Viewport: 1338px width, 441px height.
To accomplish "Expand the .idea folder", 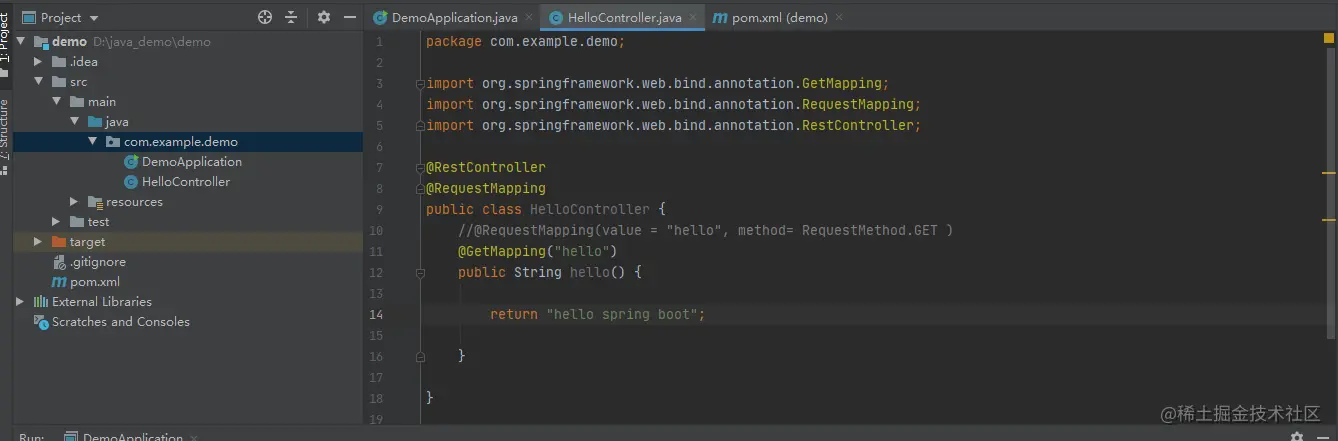I will point(38,61).
